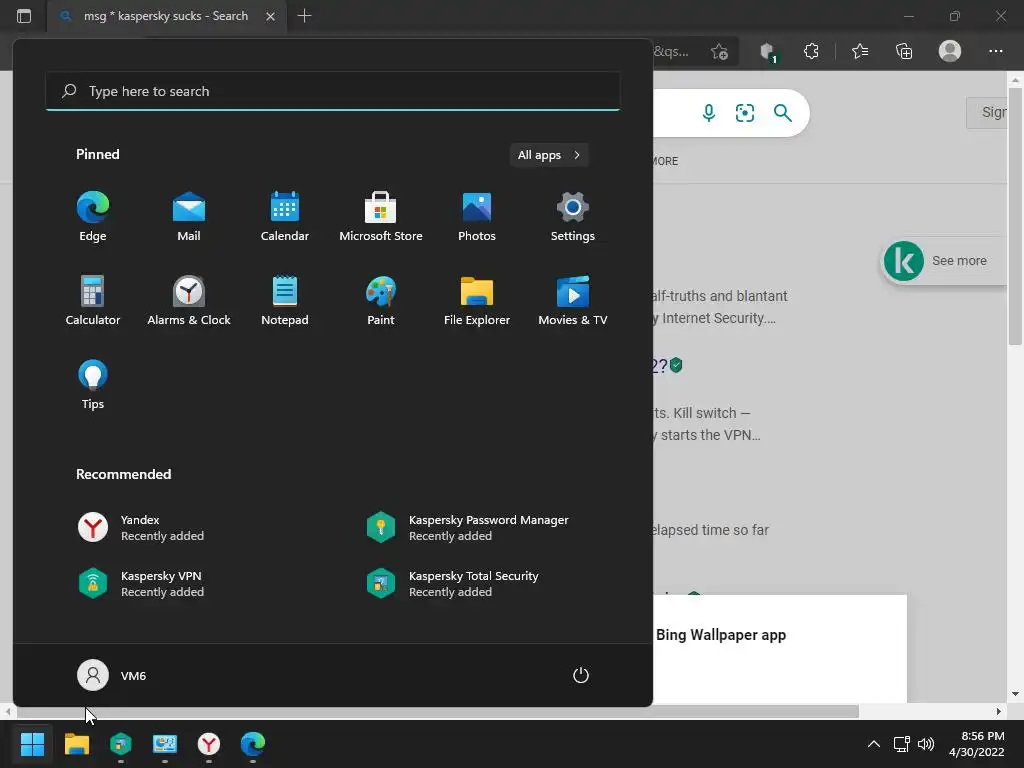Open the clock and date flyout
The width and height of the screenshot is (1024, 768).
pos(976,744)
